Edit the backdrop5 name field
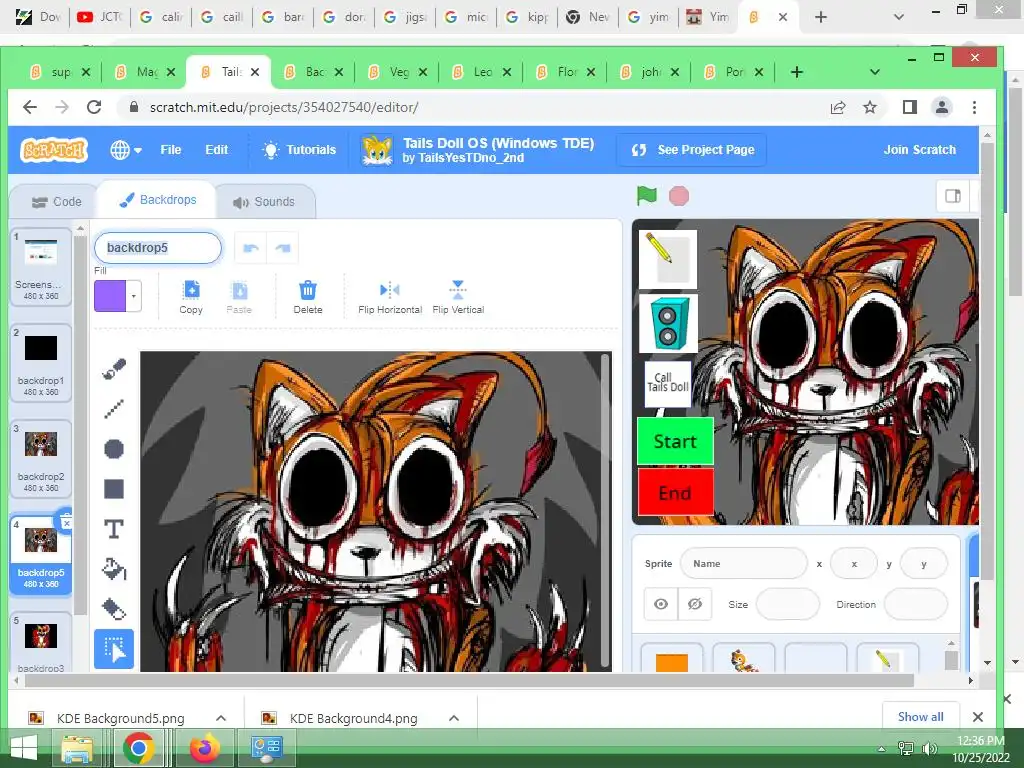This screenshot has height=768, width=1024. point(158,248)
